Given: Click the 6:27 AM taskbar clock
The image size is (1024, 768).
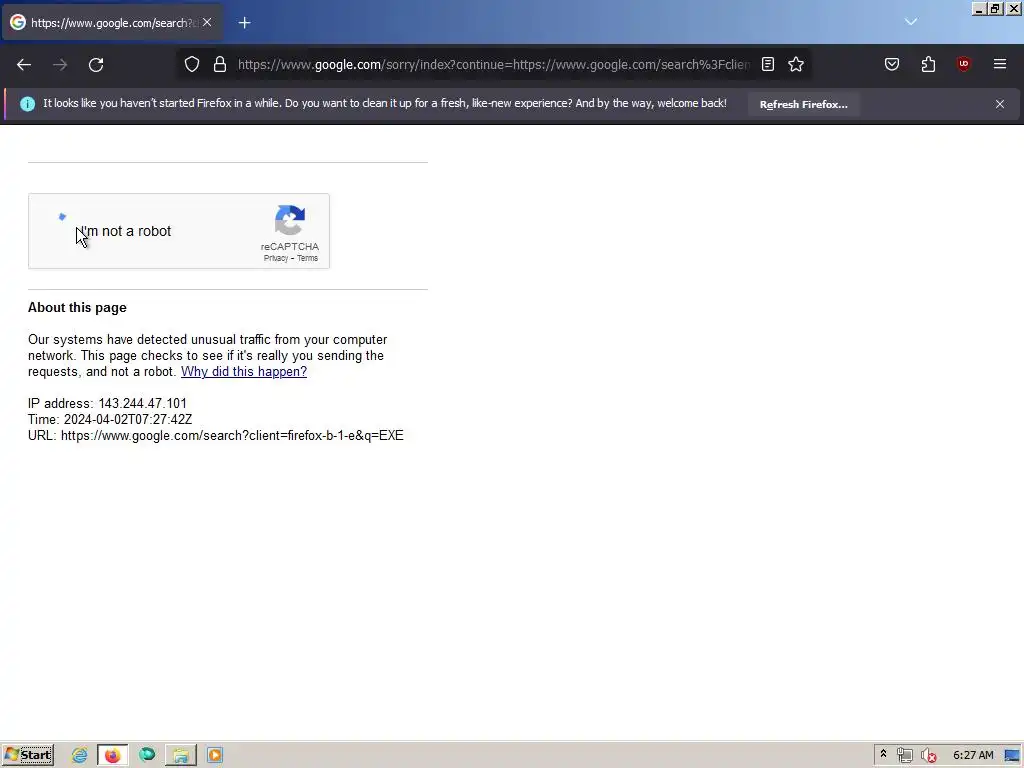Looking at the screenshot, I should (973, 756).
